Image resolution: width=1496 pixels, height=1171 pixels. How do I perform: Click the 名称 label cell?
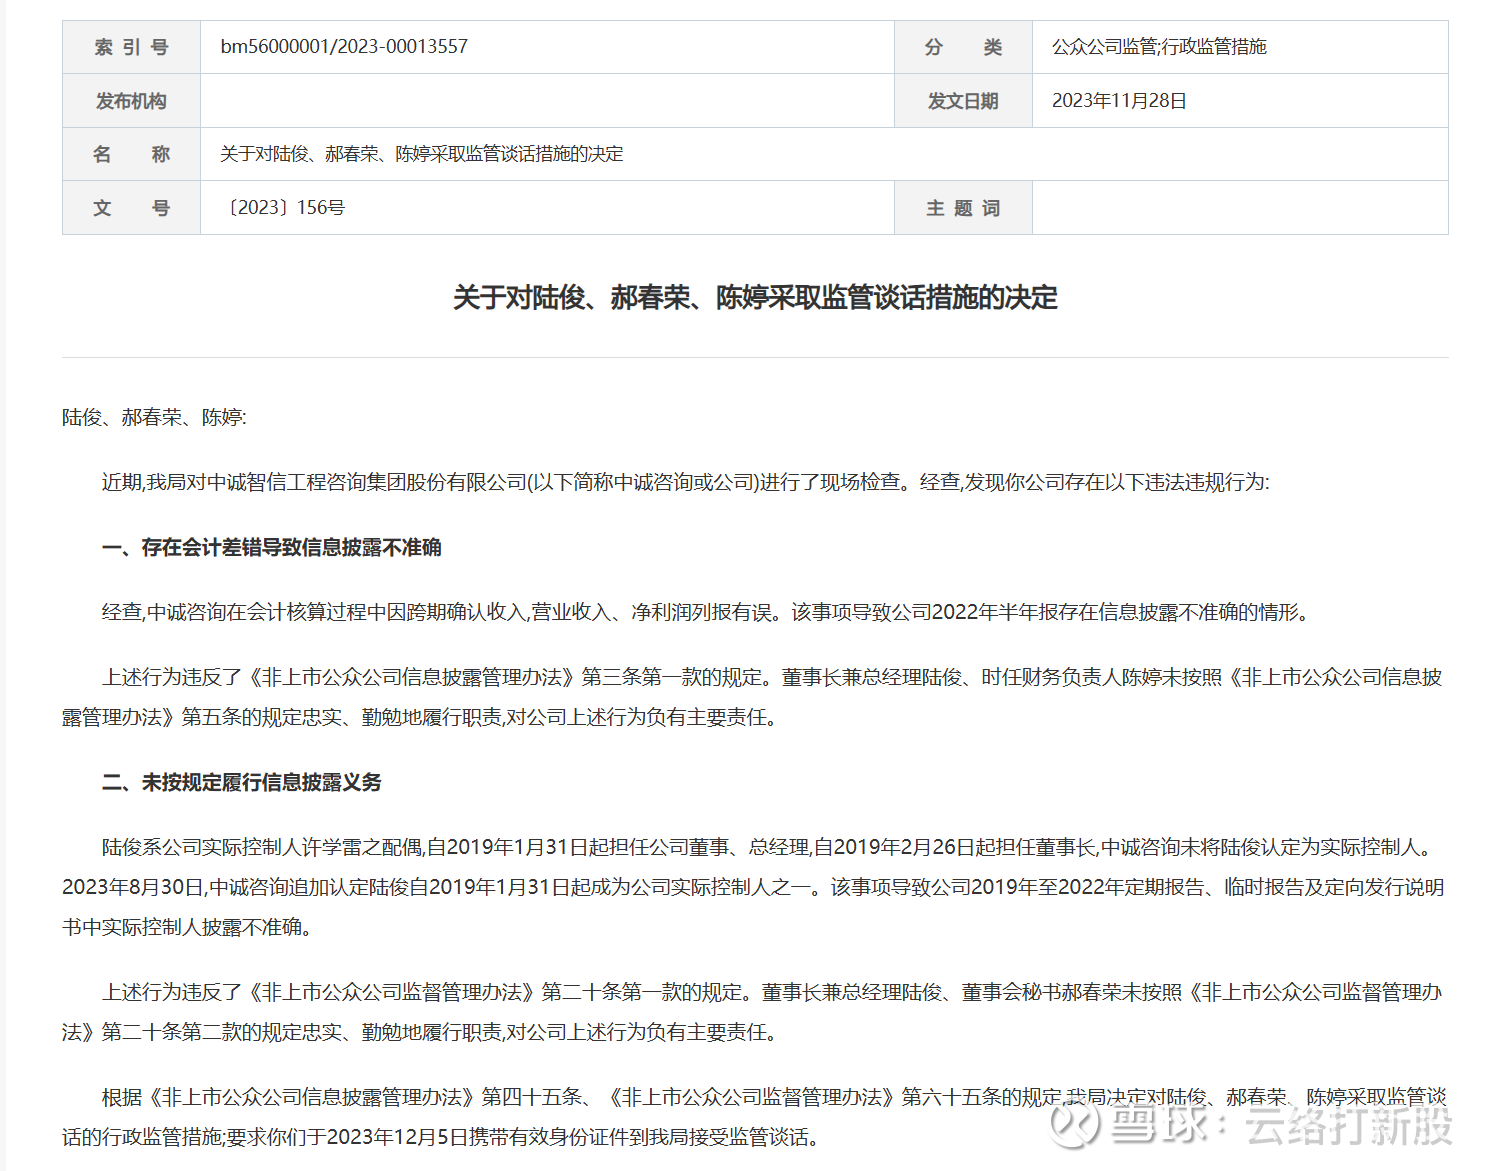point(131,154)
